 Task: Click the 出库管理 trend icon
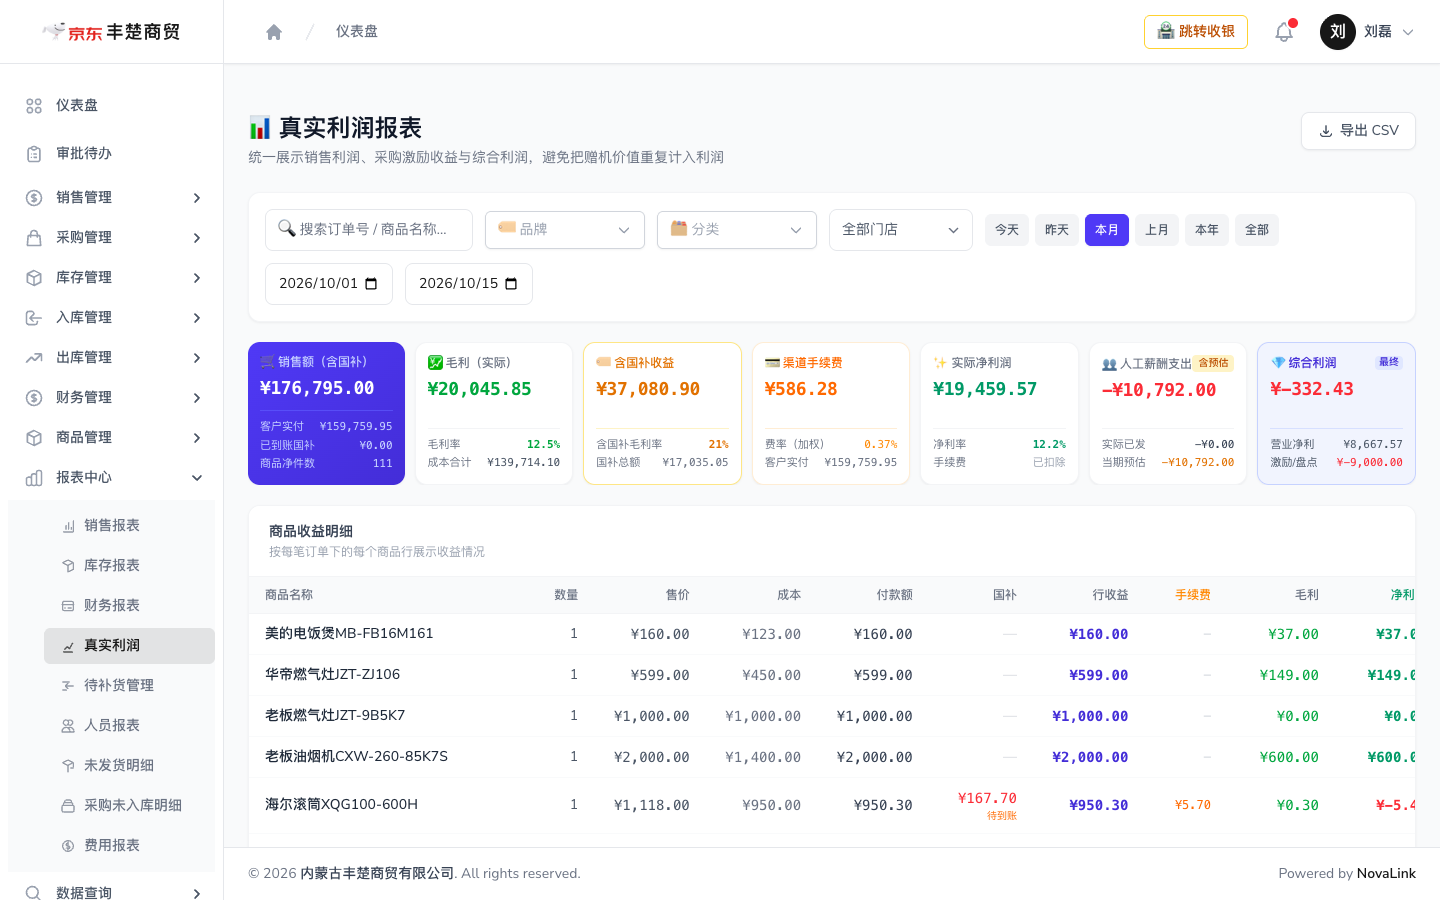[x=34, y=358]
